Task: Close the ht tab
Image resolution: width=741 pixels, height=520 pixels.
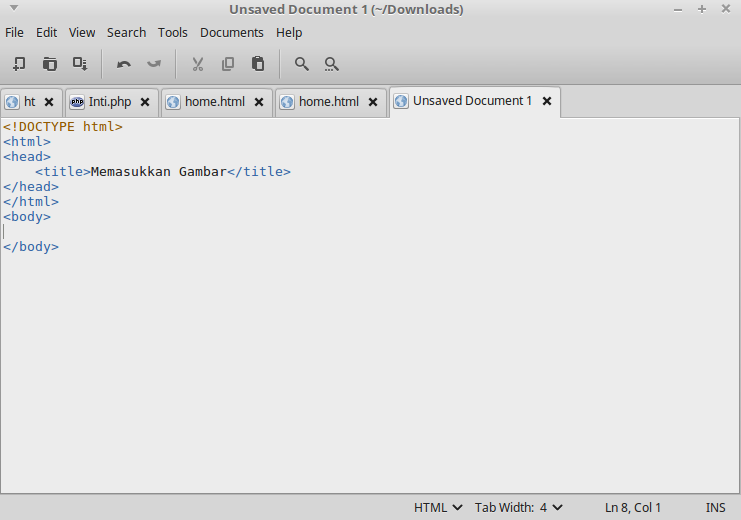Action: (x=49, y=102)
